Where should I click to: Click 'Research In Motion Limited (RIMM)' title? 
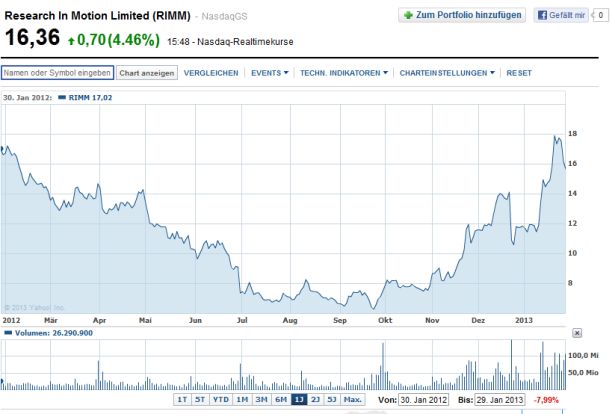click(x=97, y=16)
